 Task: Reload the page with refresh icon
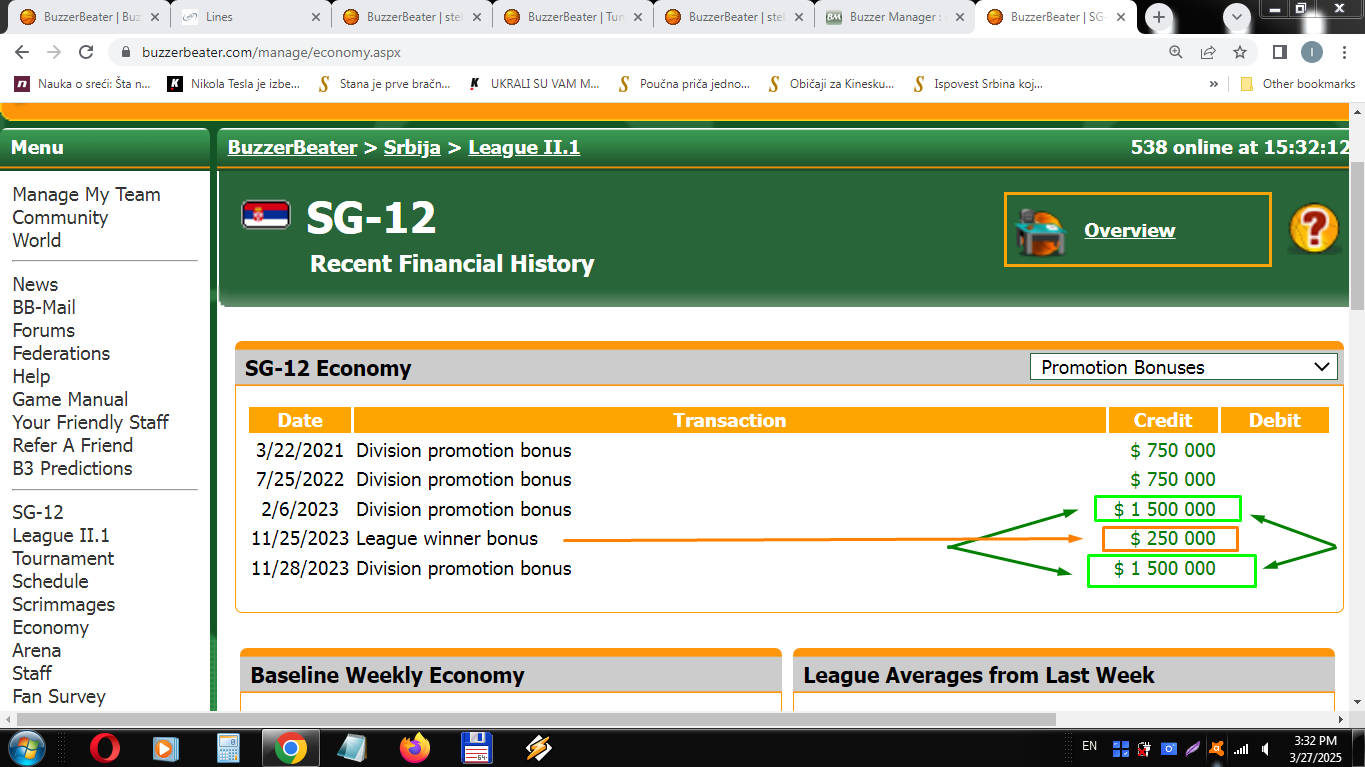[x=86, y=52]
